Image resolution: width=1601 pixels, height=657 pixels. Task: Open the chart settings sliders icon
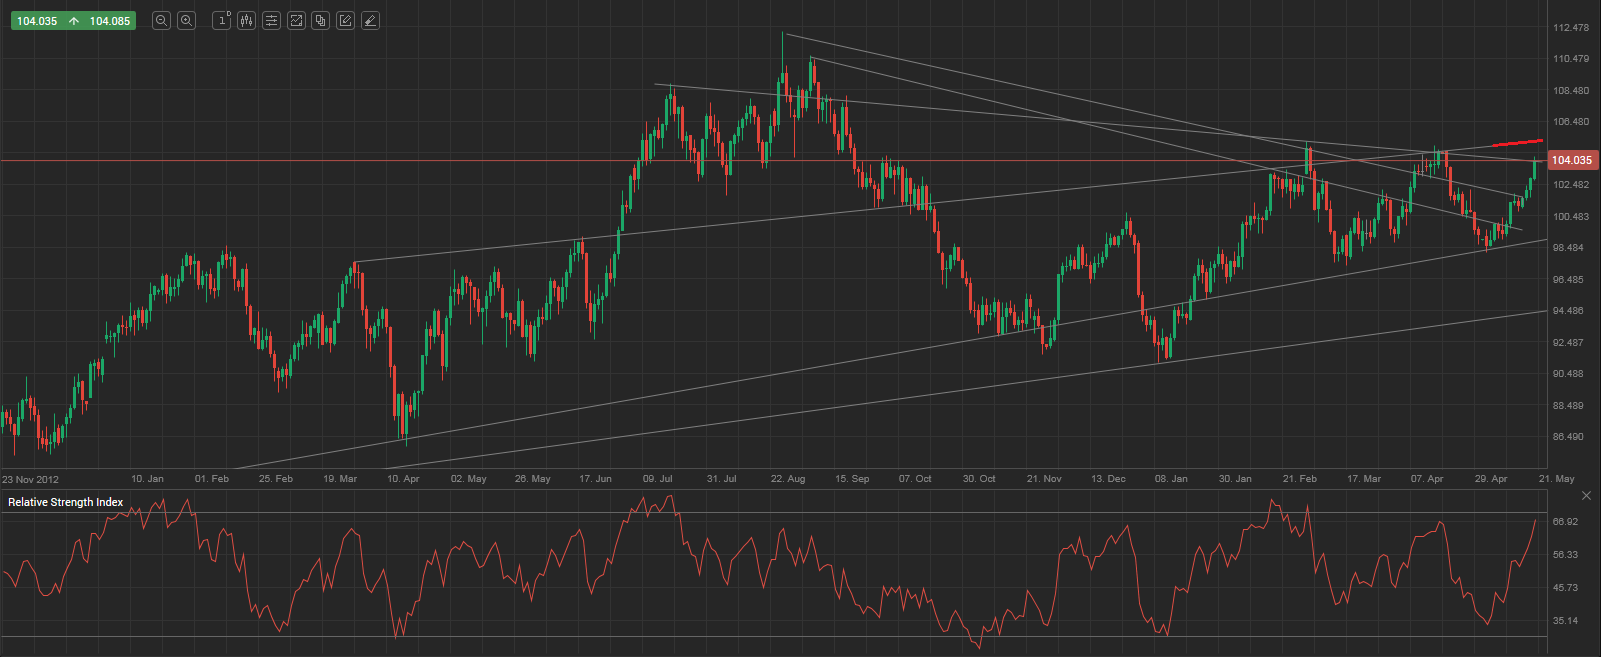pyautogui.click(x=271, y=20)
